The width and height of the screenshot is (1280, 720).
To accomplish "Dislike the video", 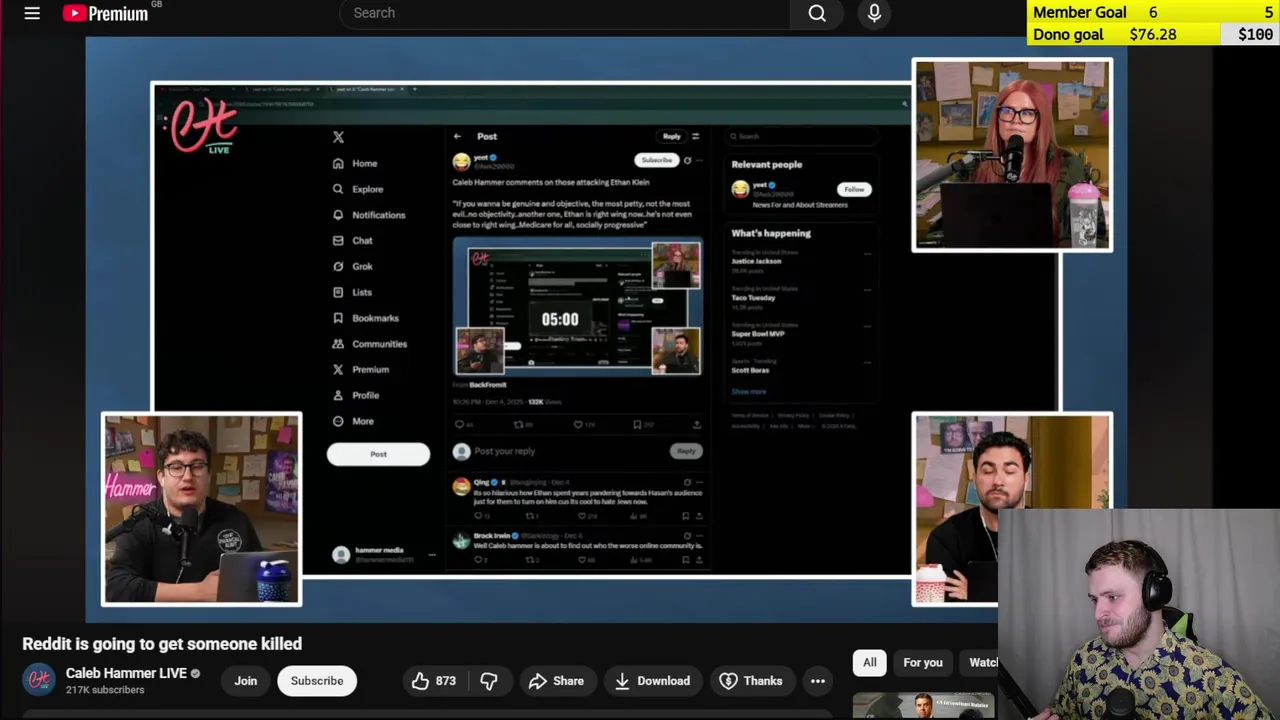I will [489, 681].
